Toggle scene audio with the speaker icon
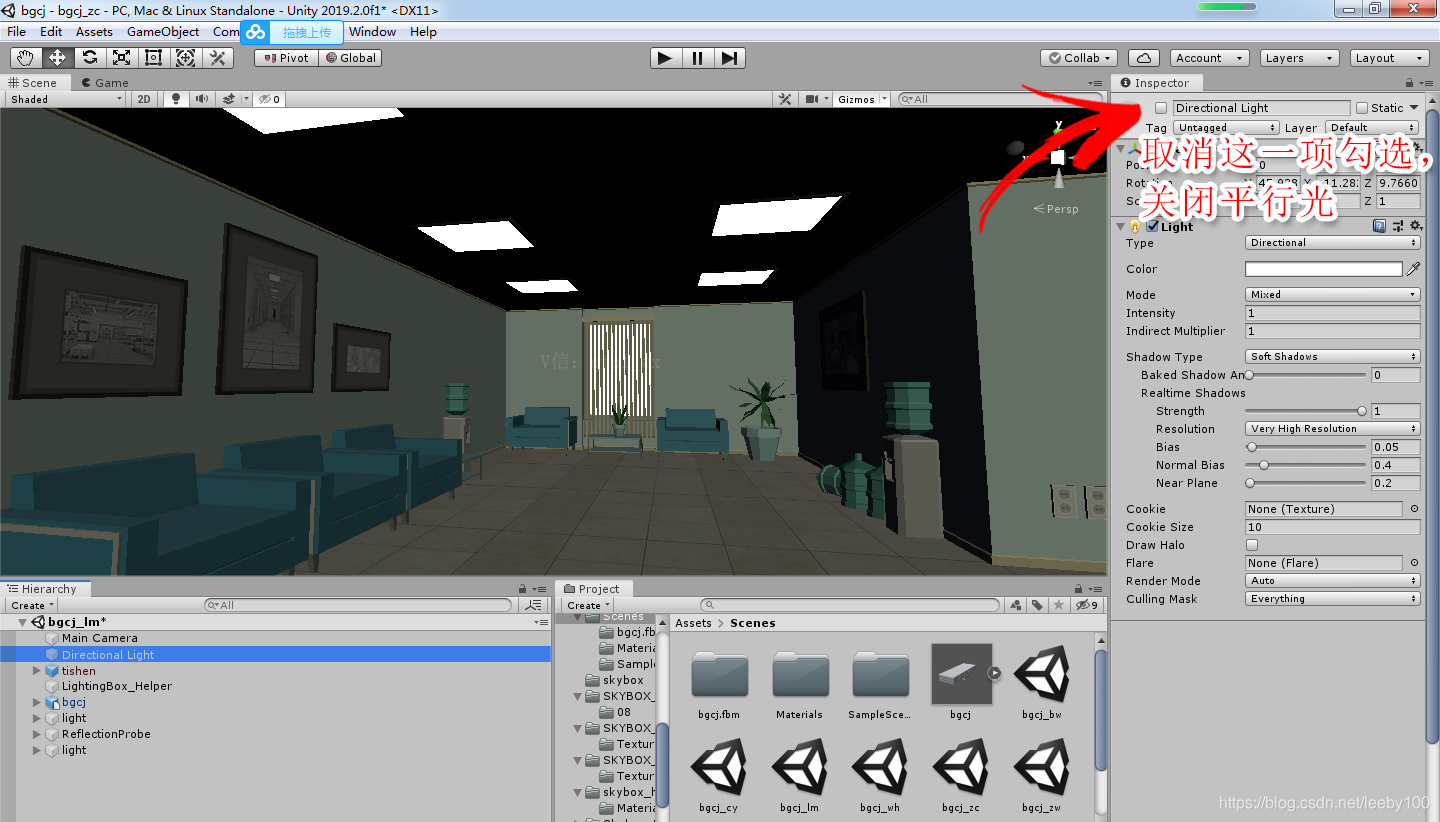1440x822 pixels. [x=202, y=99]
